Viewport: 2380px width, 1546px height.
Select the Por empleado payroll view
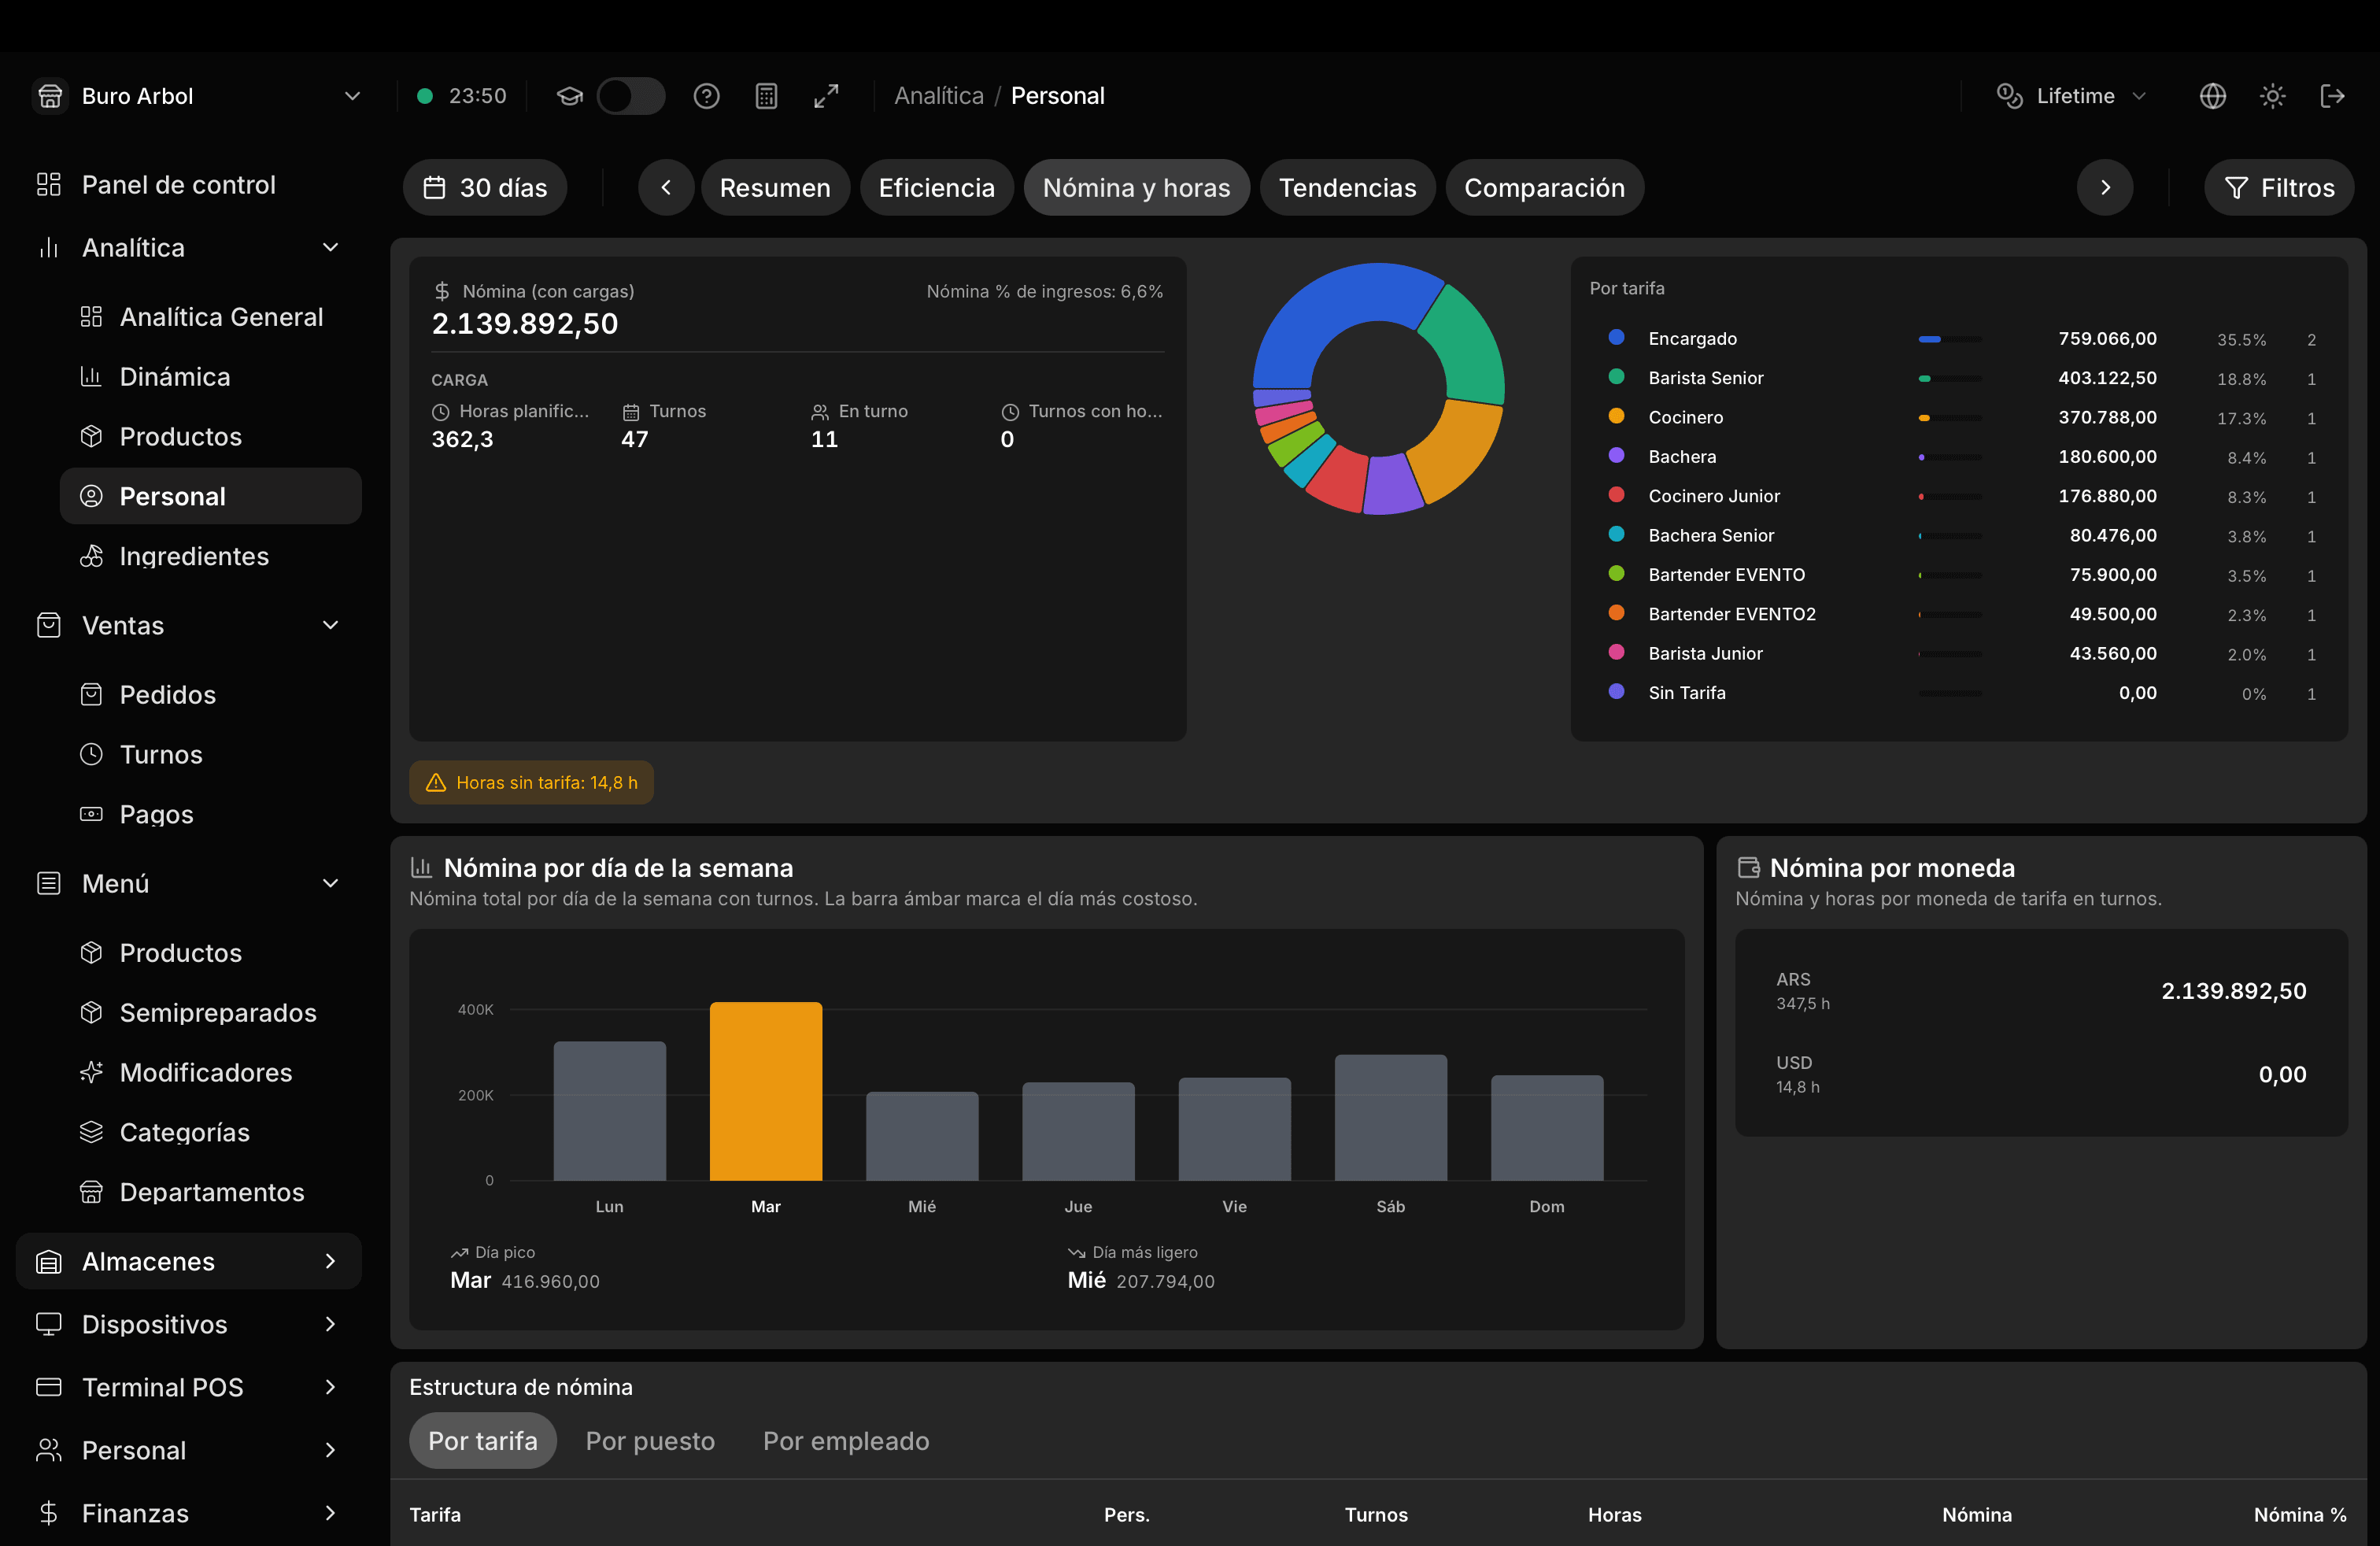[x=846, y=1440]
